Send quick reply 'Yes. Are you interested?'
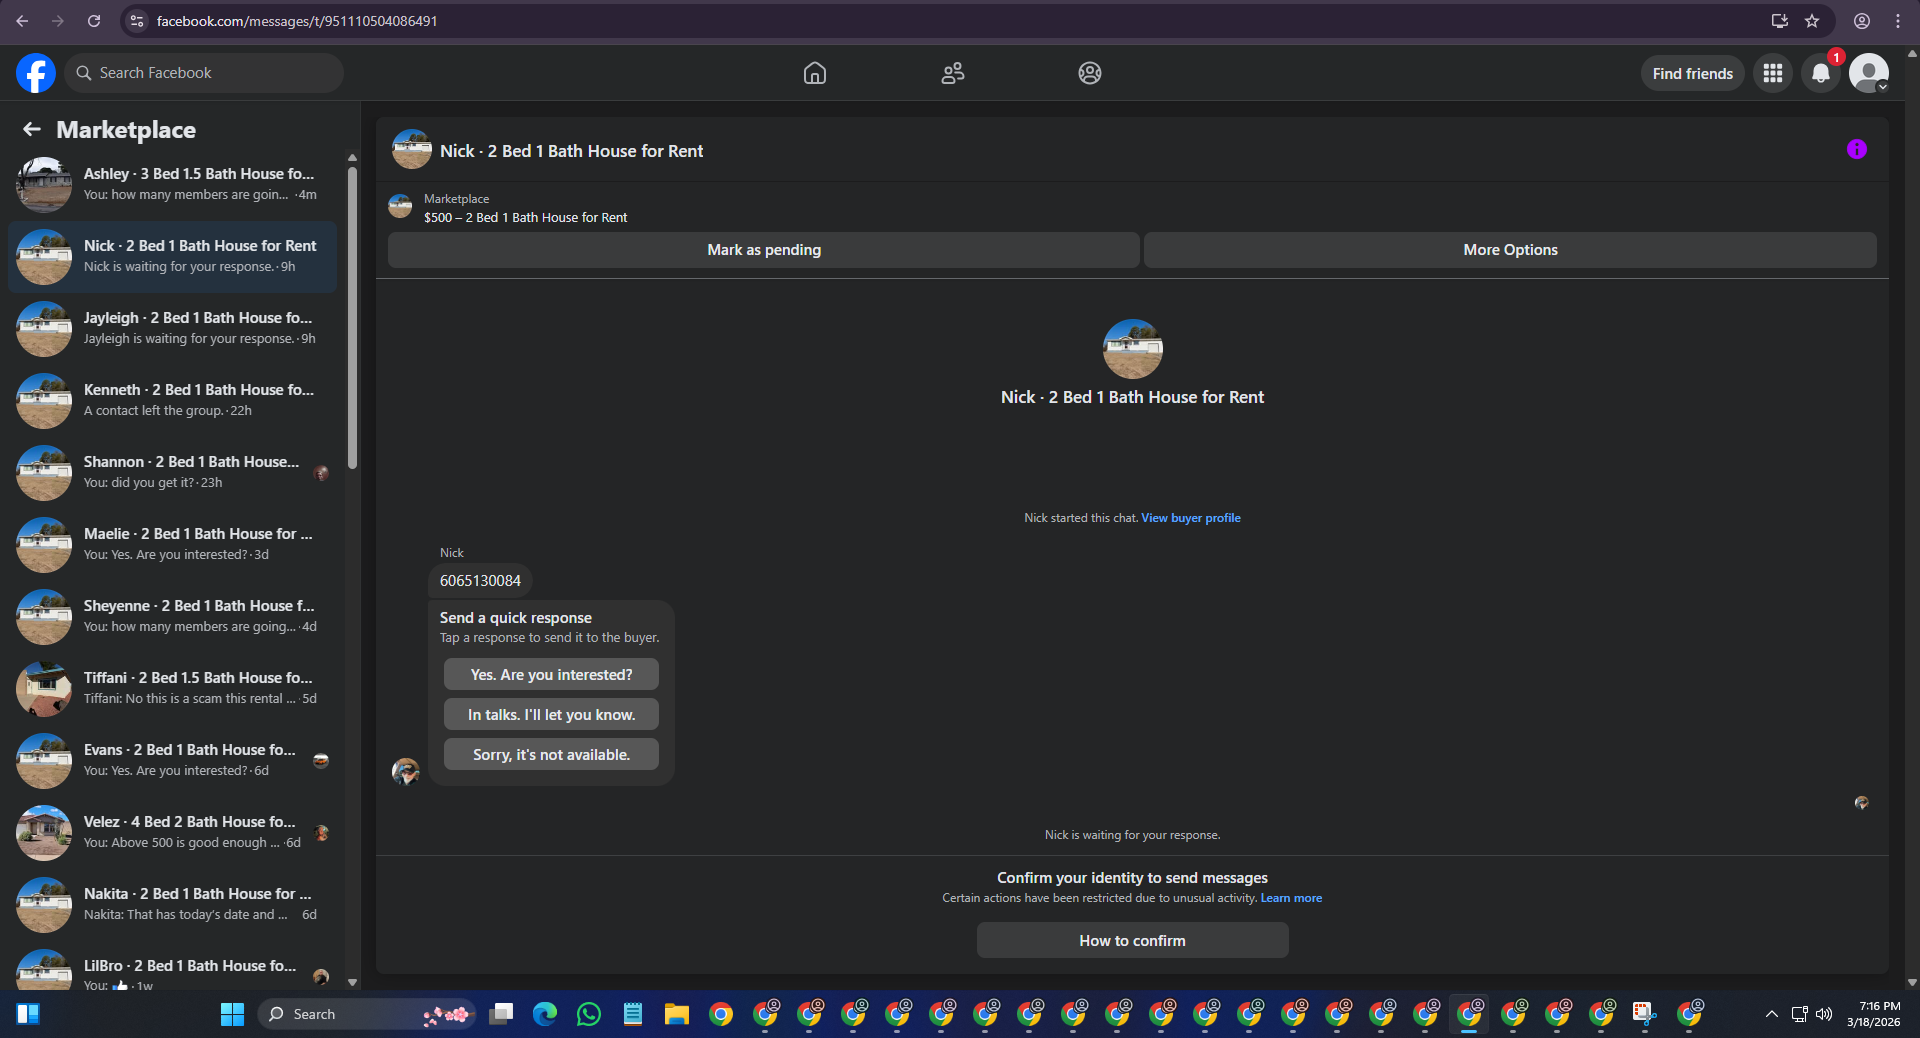 click(x=551, y=675)
